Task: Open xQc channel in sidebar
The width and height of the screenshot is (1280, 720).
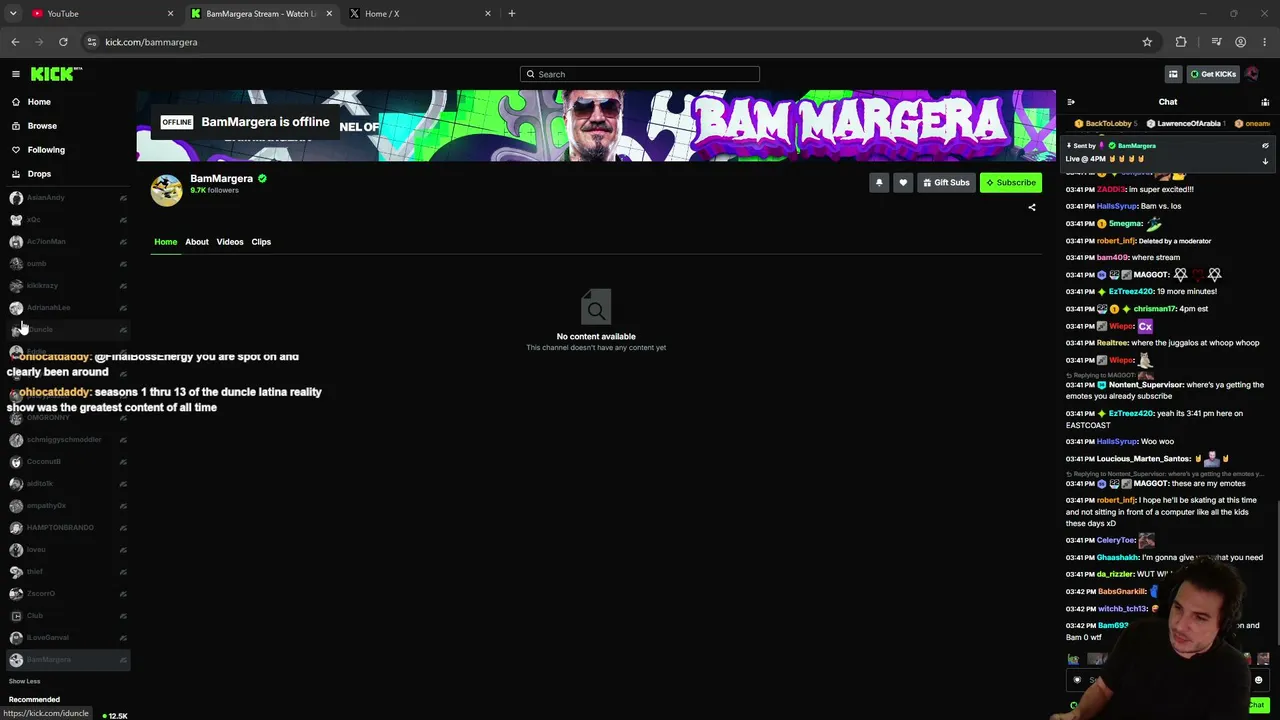Action: 68,220
